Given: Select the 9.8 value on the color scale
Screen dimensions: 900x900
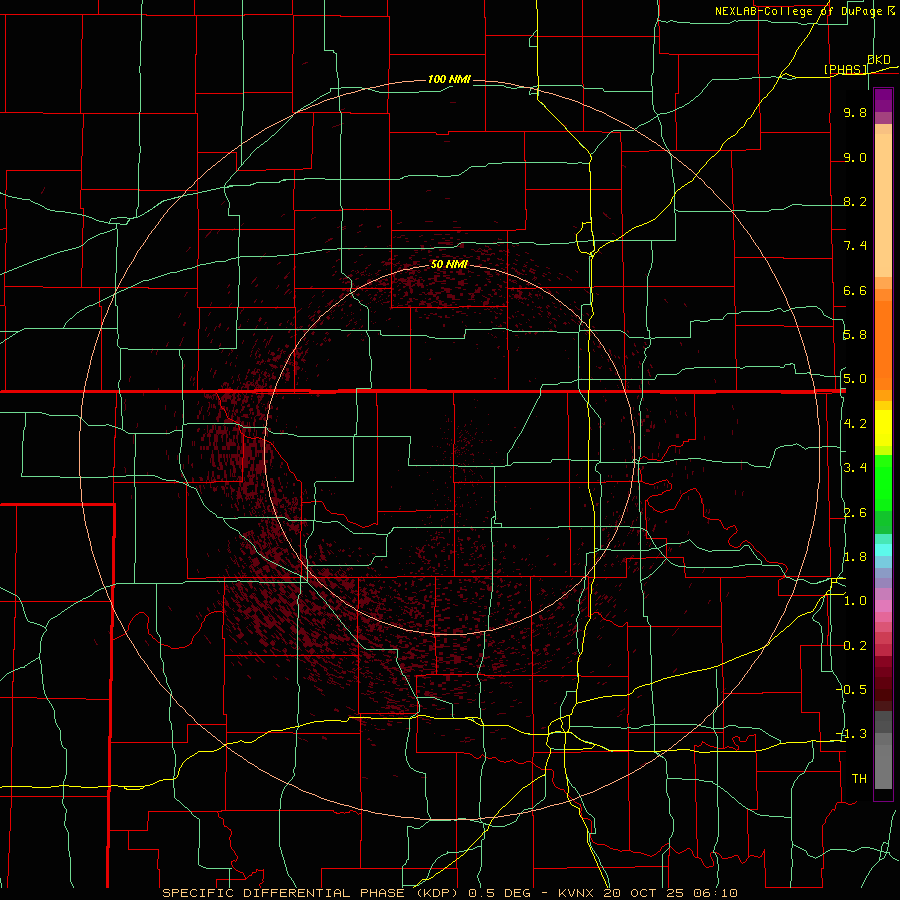Looking at the screenshot, I should (855, 112).
